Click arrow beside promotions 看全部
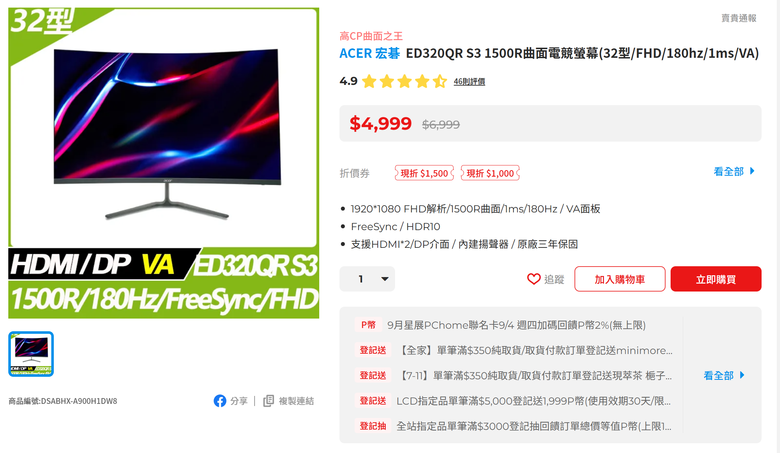 point(742,375)
